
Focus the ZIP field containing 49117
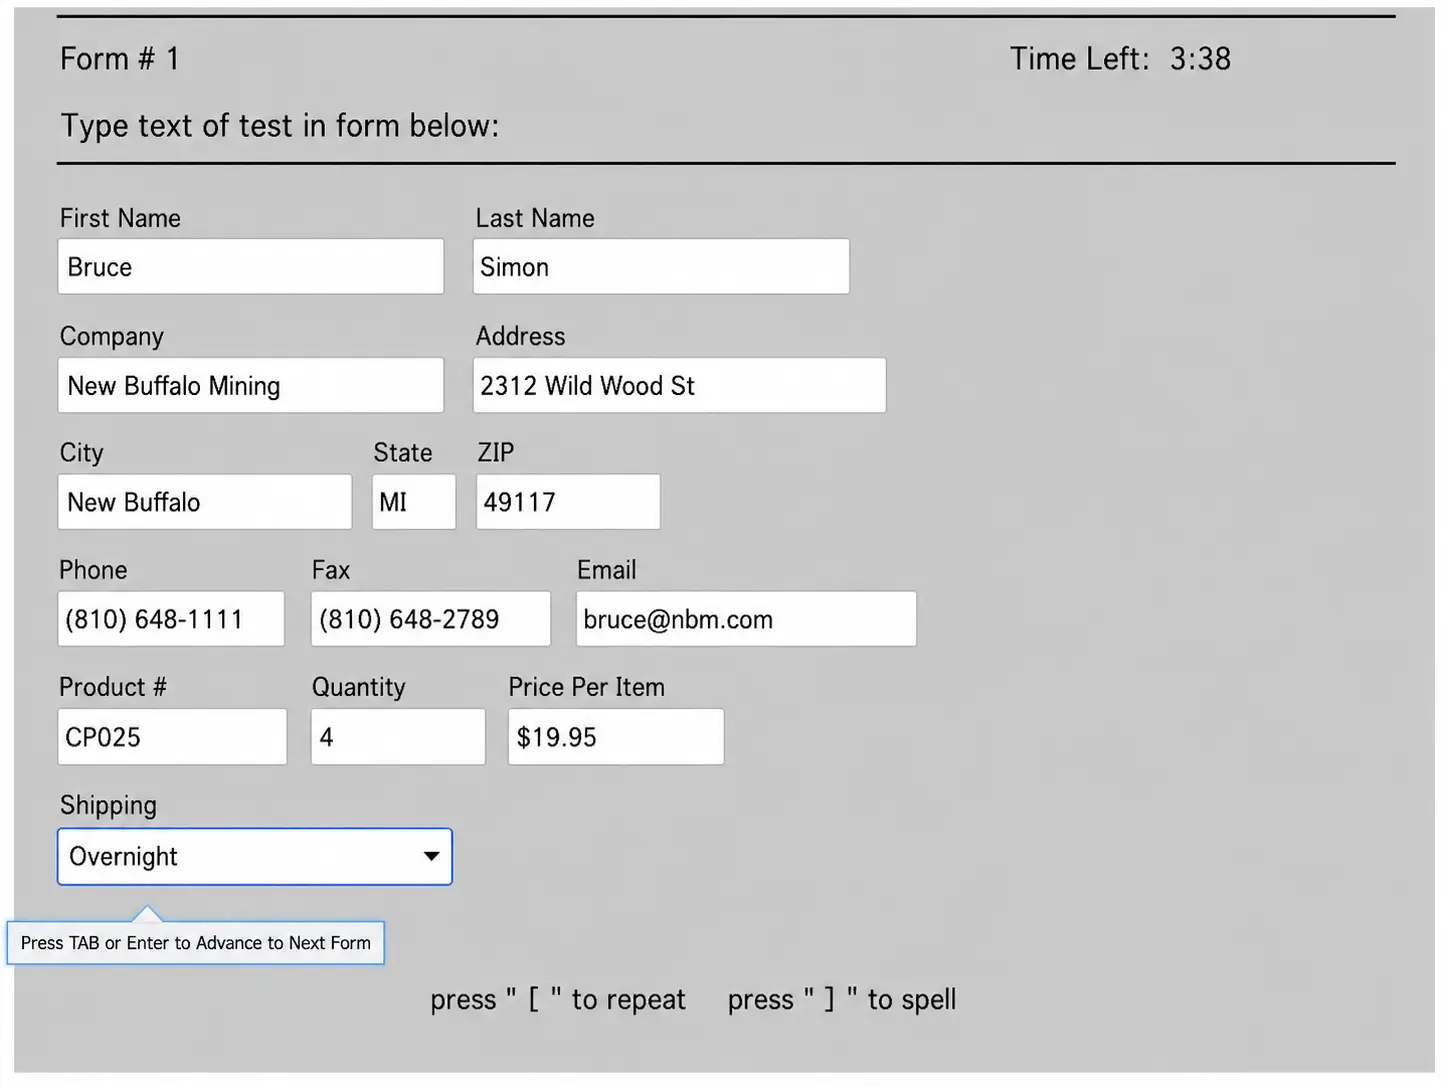[x=568, y=502]
